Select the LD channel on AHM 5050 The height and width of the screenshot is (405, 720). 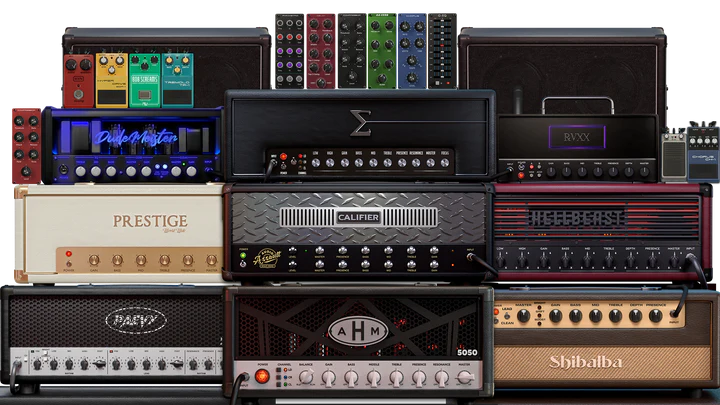tap(279, 369)
